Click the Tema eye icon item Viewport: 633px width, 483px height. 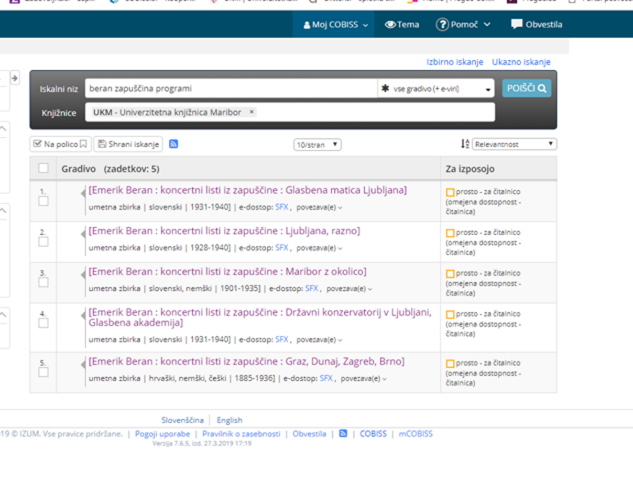click(402, 24)
